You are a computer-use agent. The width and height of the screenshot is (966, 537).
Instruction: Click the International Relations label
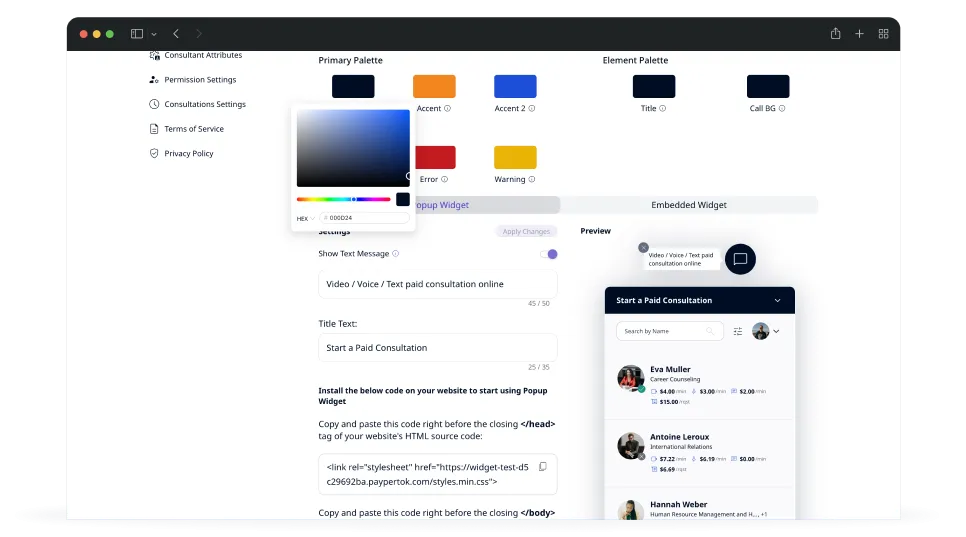pyautogui.click(x=681, y=447)
